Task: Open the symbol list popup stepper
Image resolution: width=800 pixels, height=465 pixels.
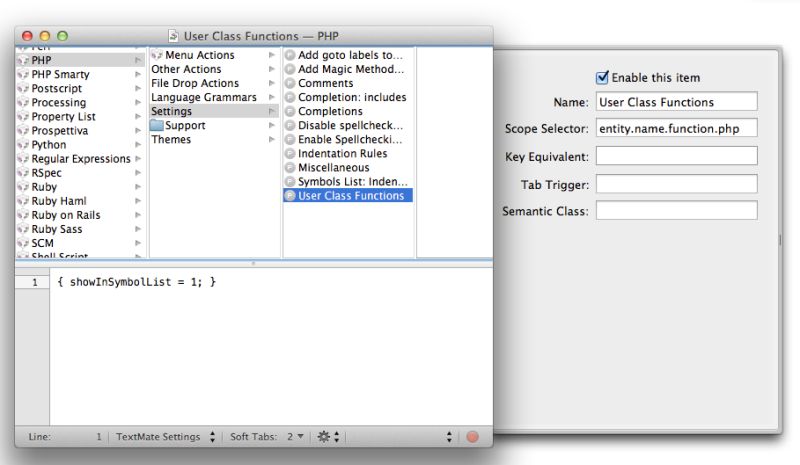Action: [449, 437]
